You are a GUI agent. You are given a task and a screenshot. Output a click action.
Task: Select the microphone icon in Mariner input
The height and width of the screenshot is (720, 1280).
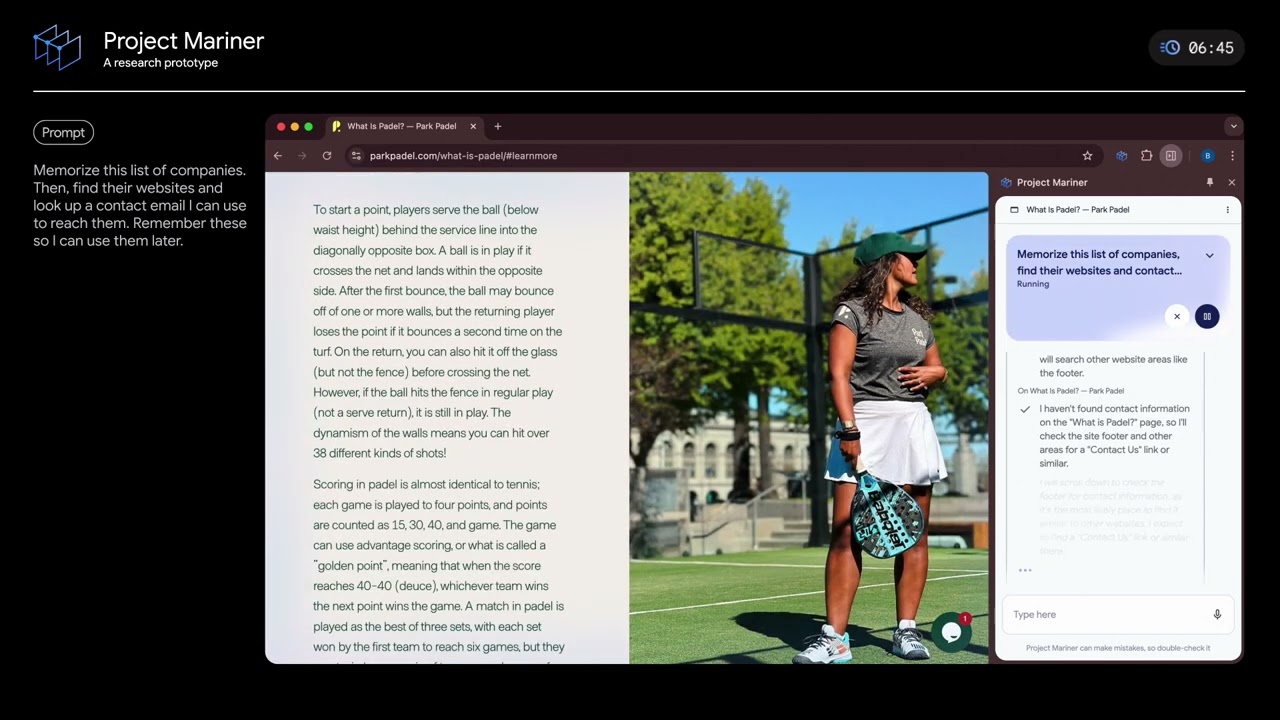[x=1217, y=614]
